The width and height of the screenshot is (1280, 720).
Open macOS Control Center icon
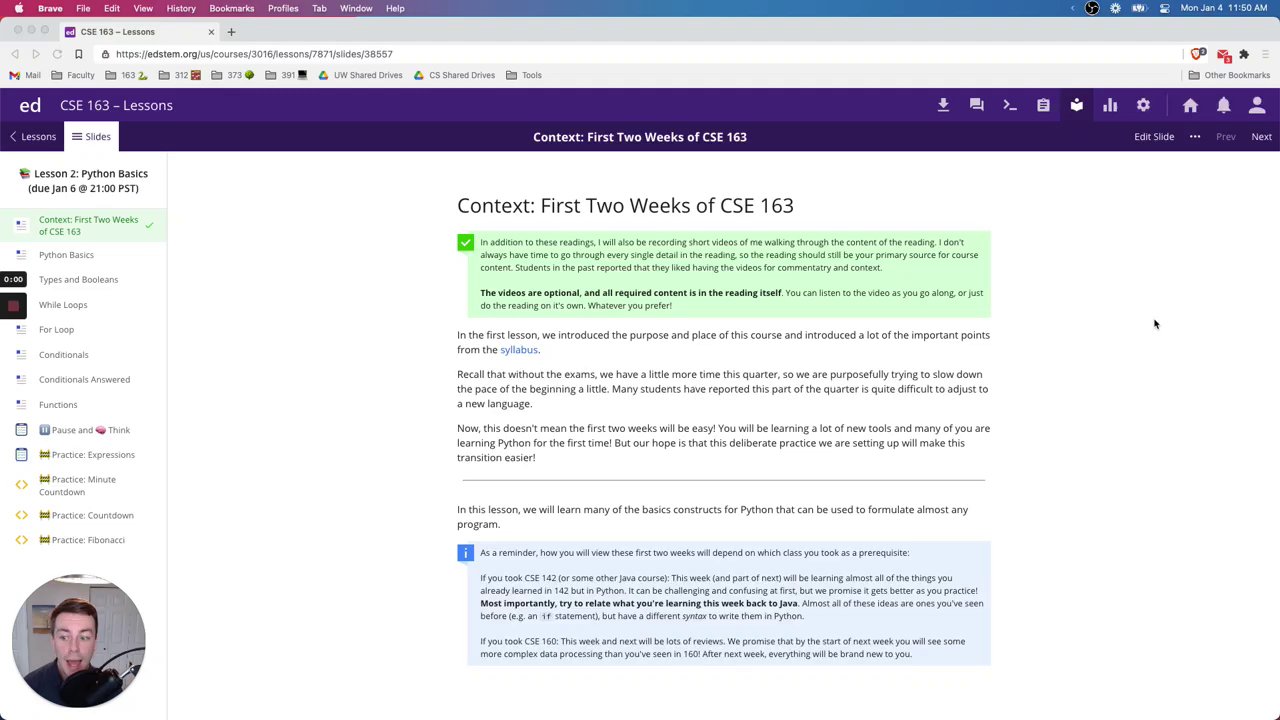[1165, 8]
